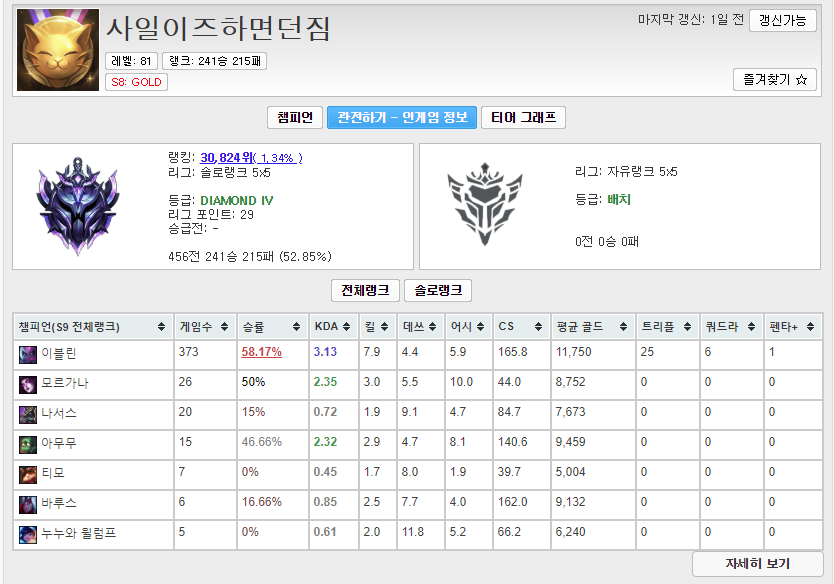Click the 자세히 보기 button
This screenshot has height=584, width=834.
pyautogui.click(x=757, y=564)
